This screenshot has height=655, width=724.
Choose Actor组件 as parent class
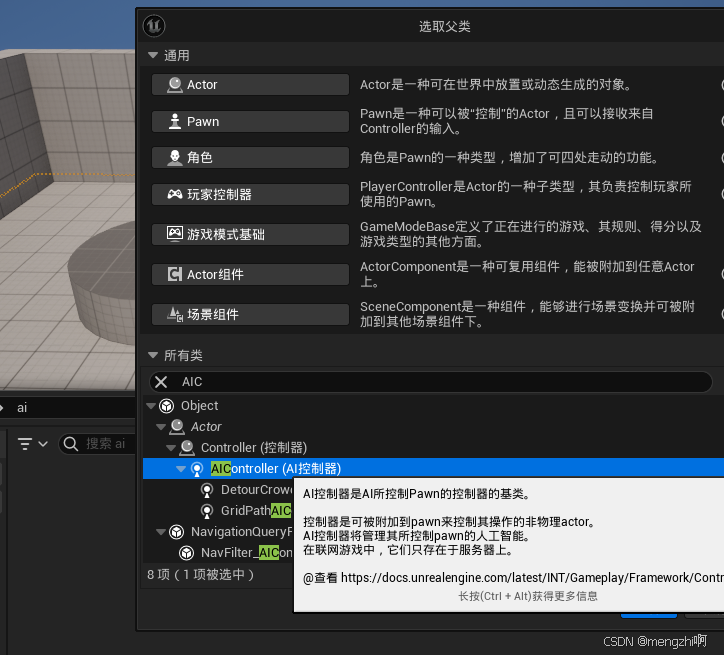point(250,275)
